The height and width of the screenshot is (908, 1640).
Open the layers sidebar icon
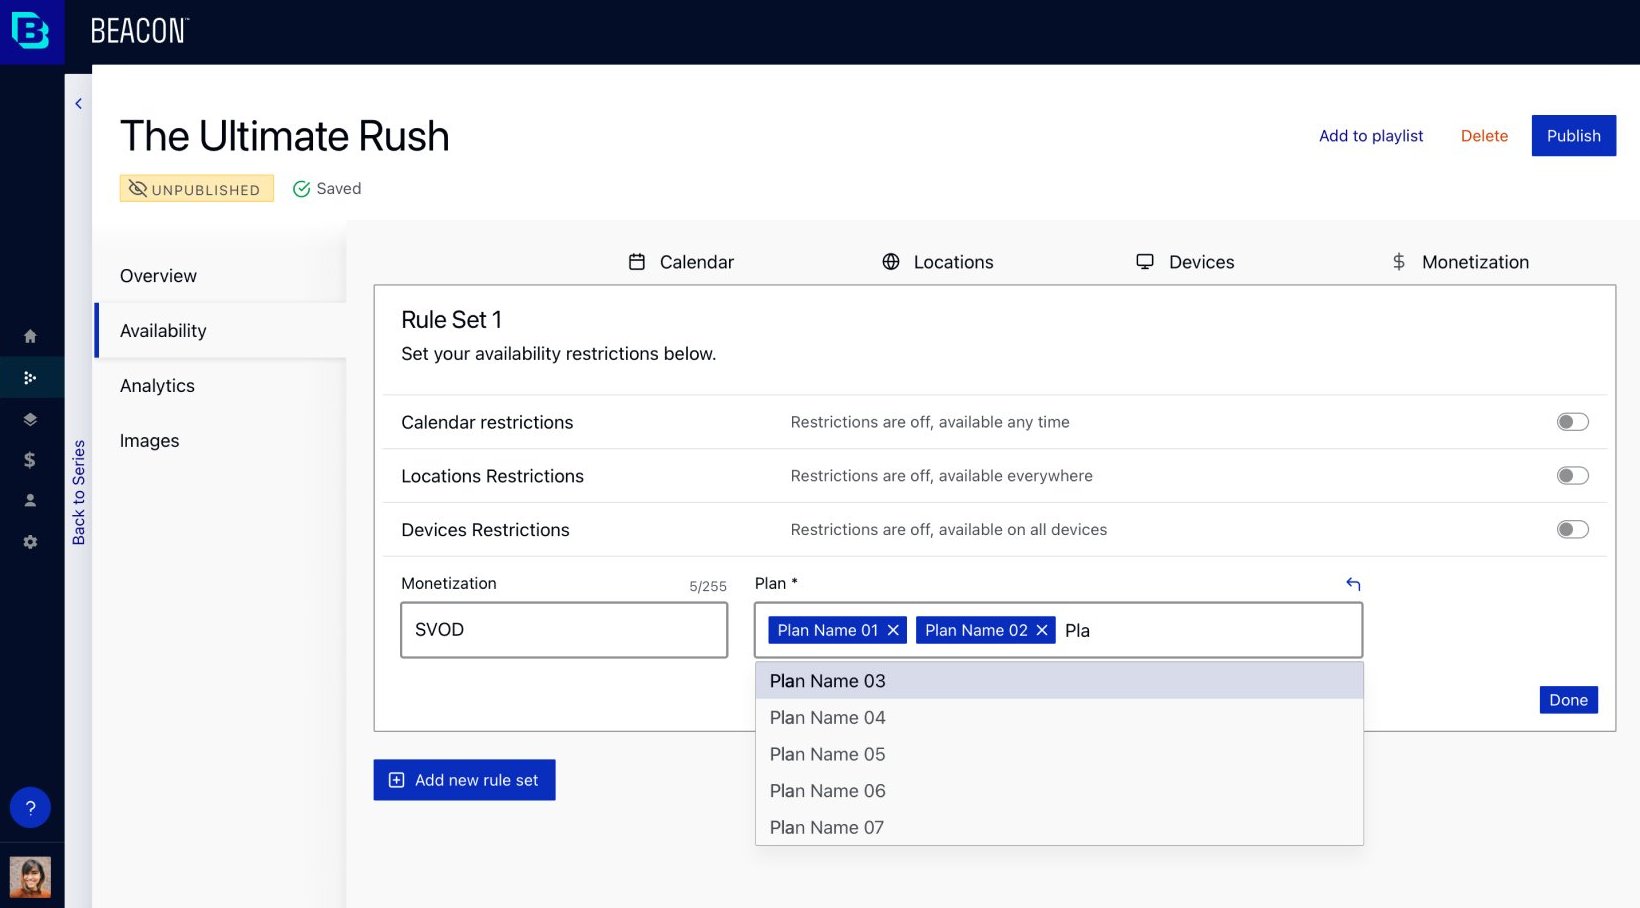point(30,419)
